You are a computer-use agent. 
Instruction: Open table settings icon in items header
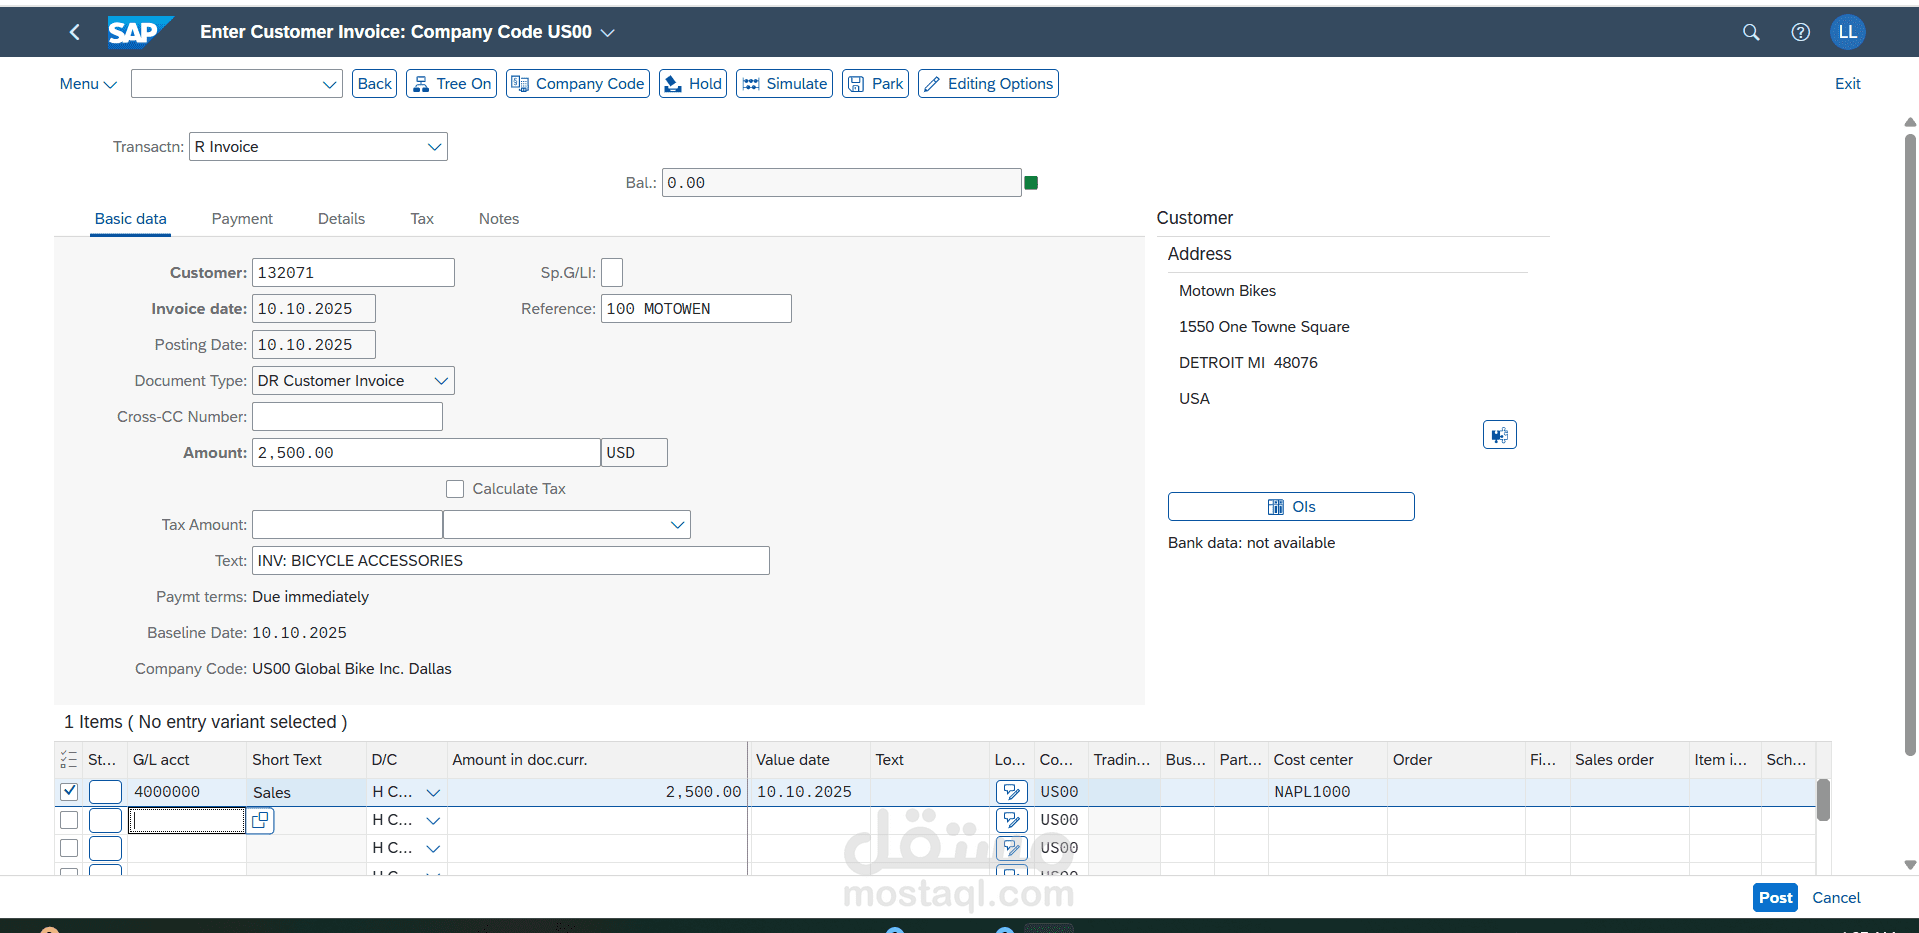69,760
